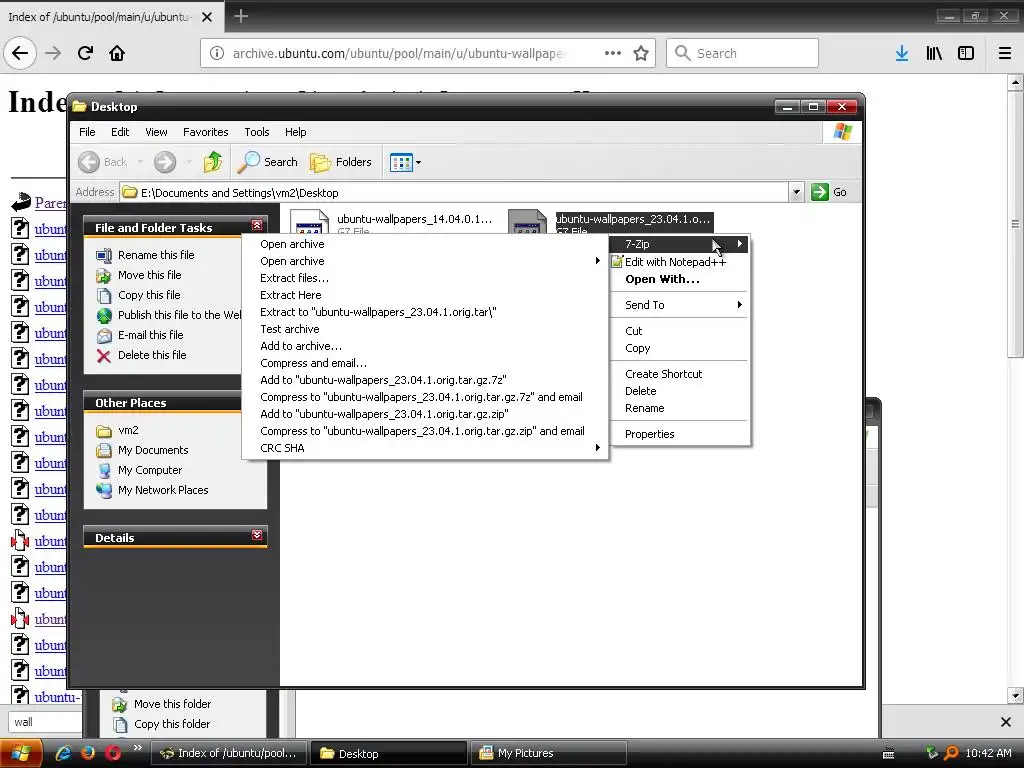
Task: Collapse File and Folder Tasks panel
Action: click(257, 225)
